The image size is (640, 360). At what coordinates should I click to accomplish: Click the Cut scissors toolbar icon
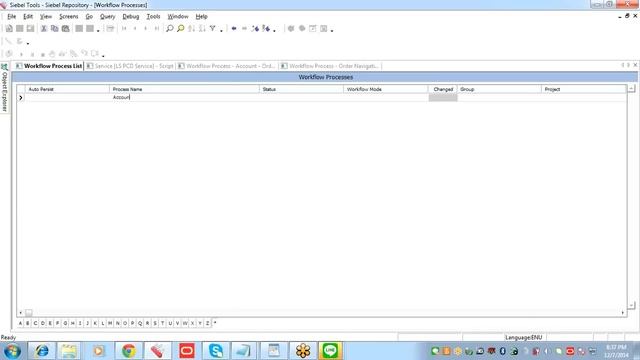coord(44,29)
